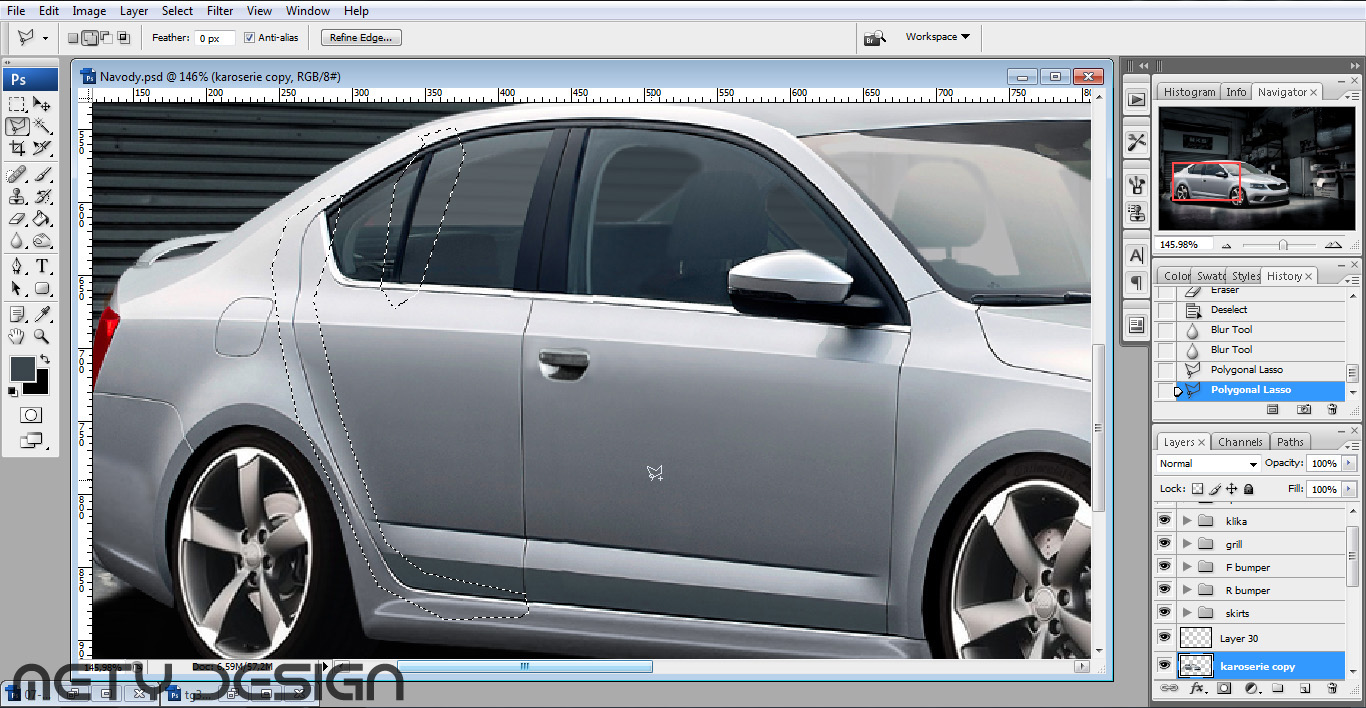Select the Crop tool
The image size is (1366, 708).
[17, 148]
